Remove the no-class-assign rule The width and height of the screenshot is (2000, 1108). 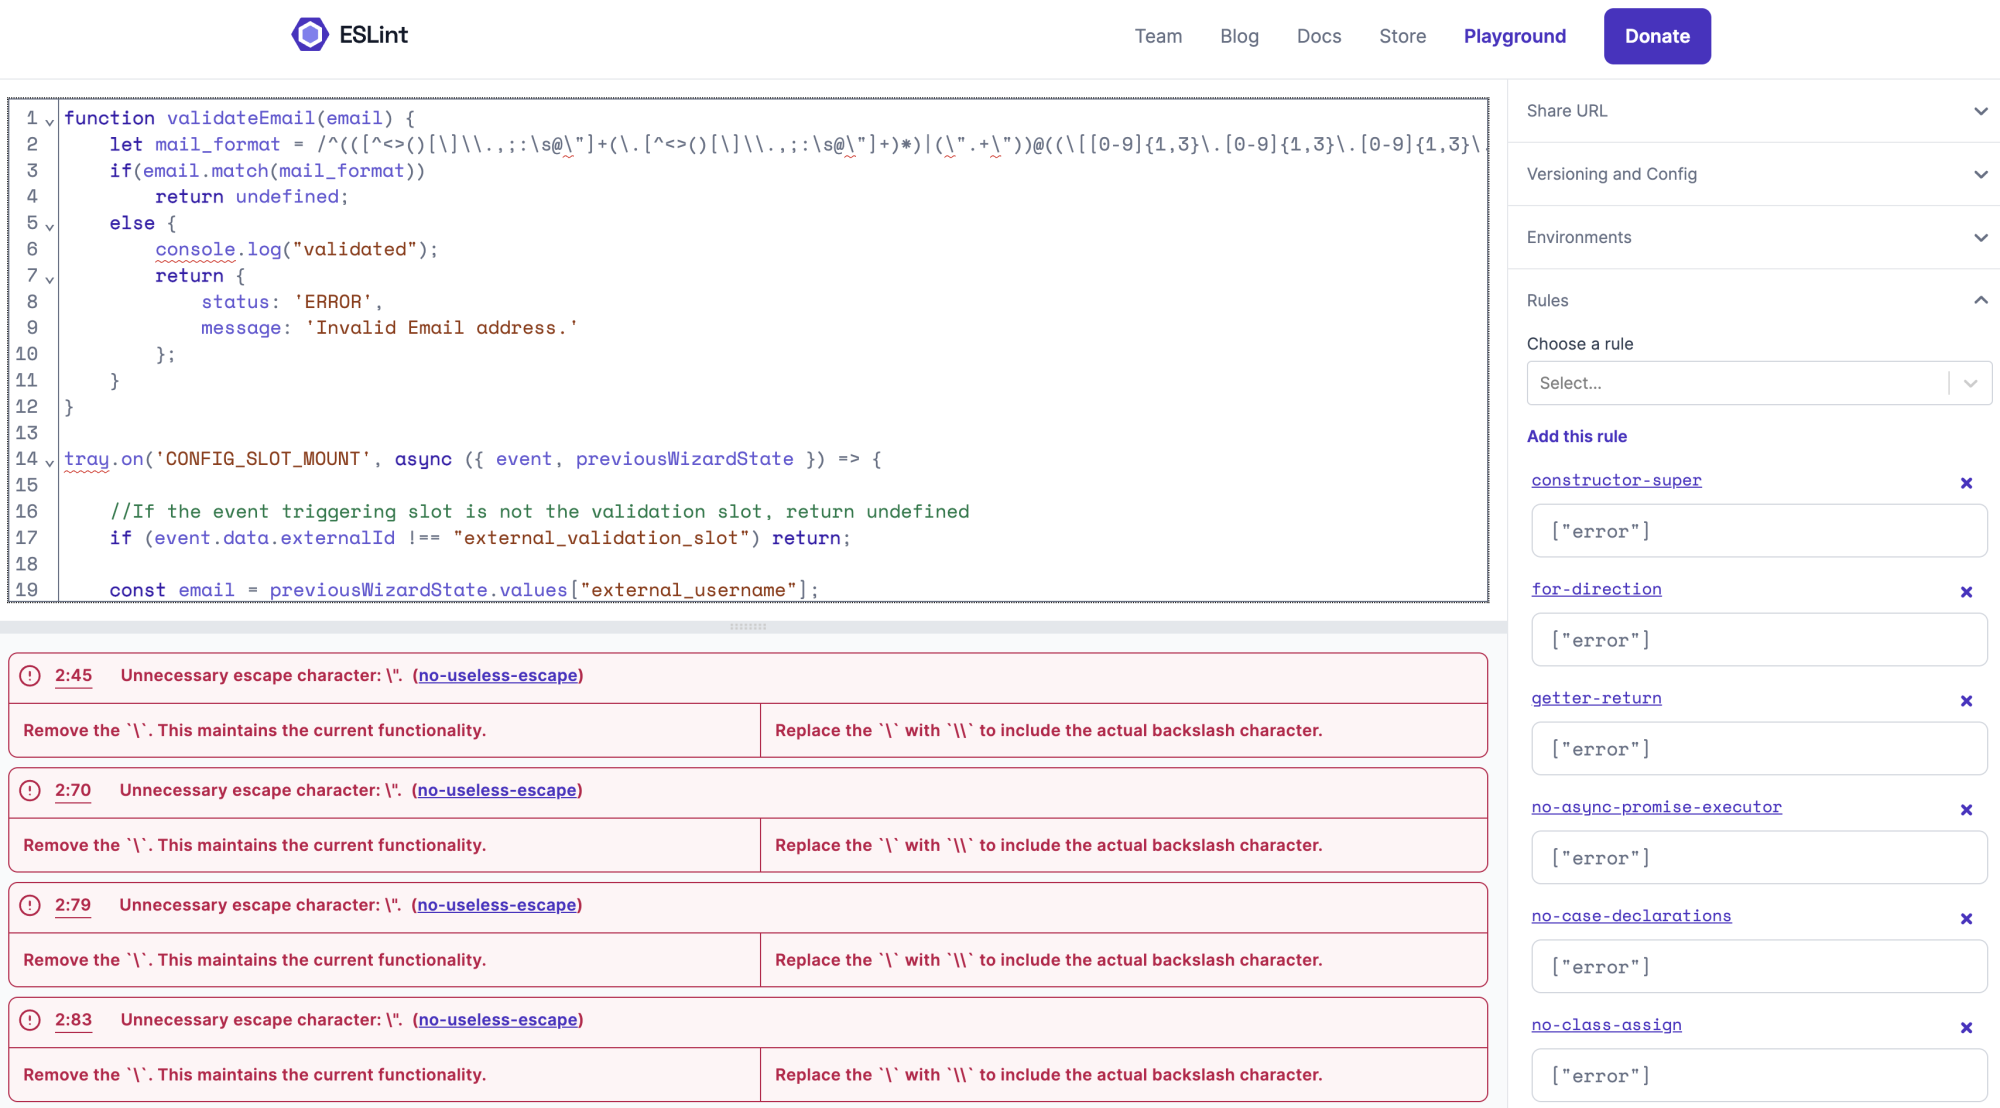click(1966, 1027)
